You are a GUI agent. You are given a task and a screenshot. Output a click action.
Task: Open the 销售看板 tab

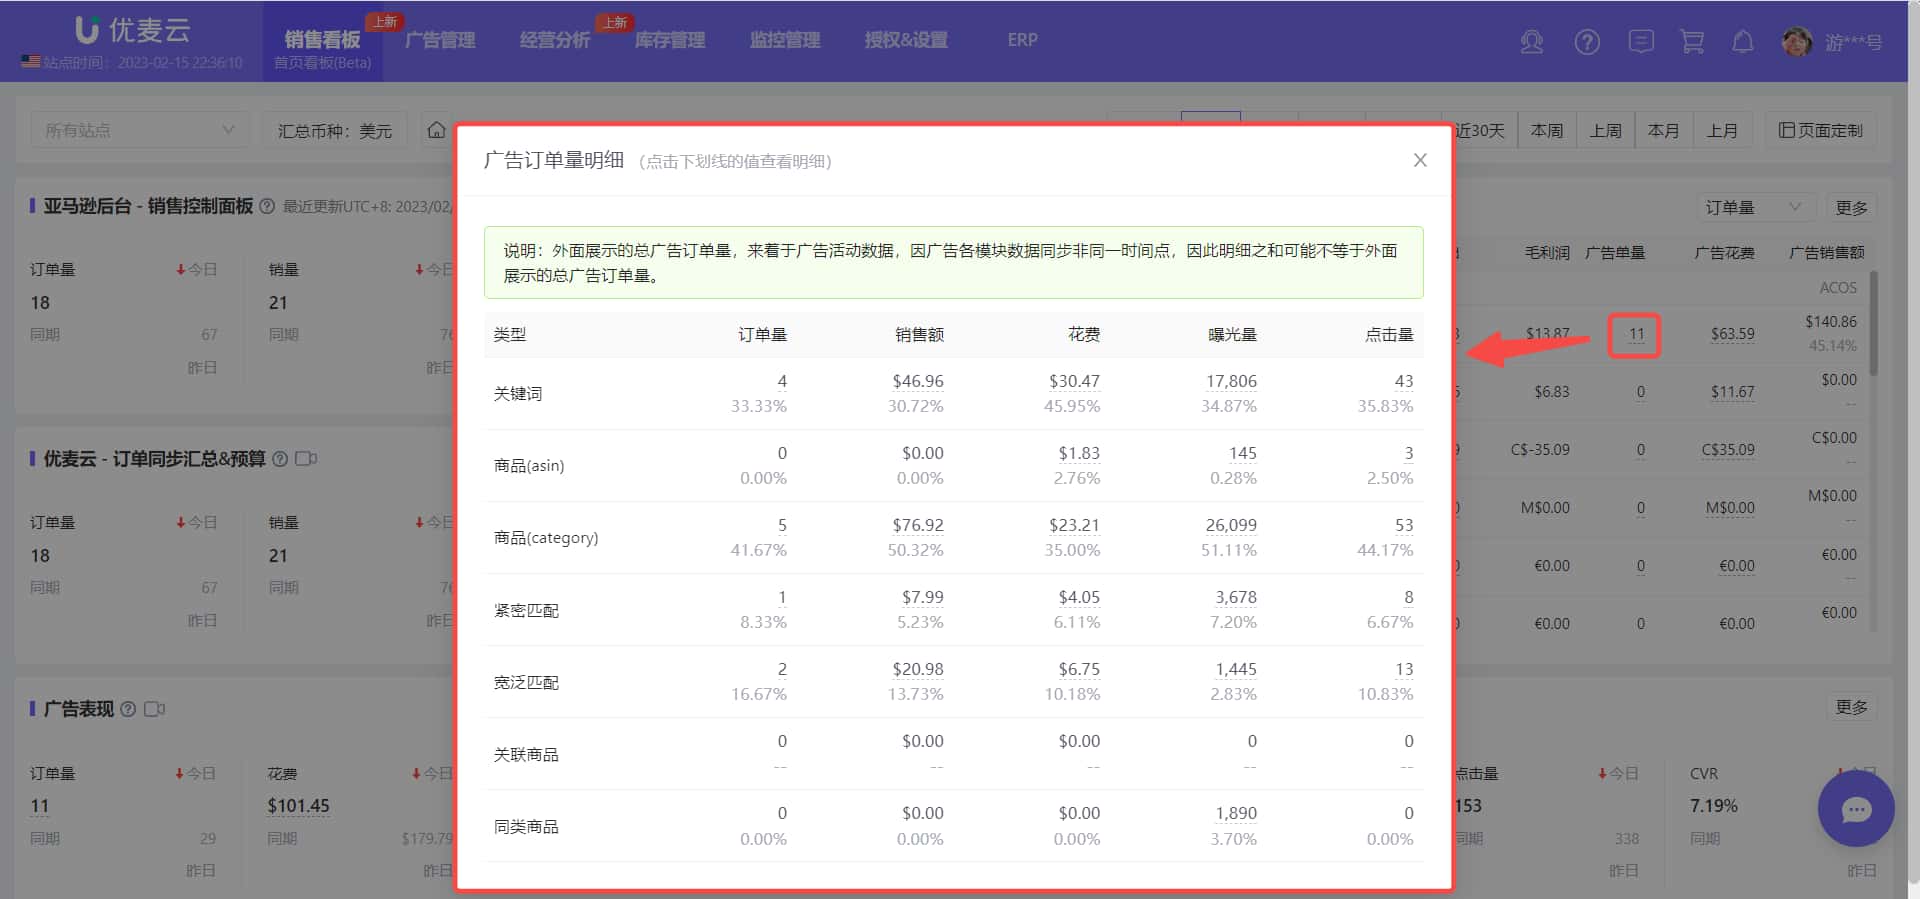[322, 41]
